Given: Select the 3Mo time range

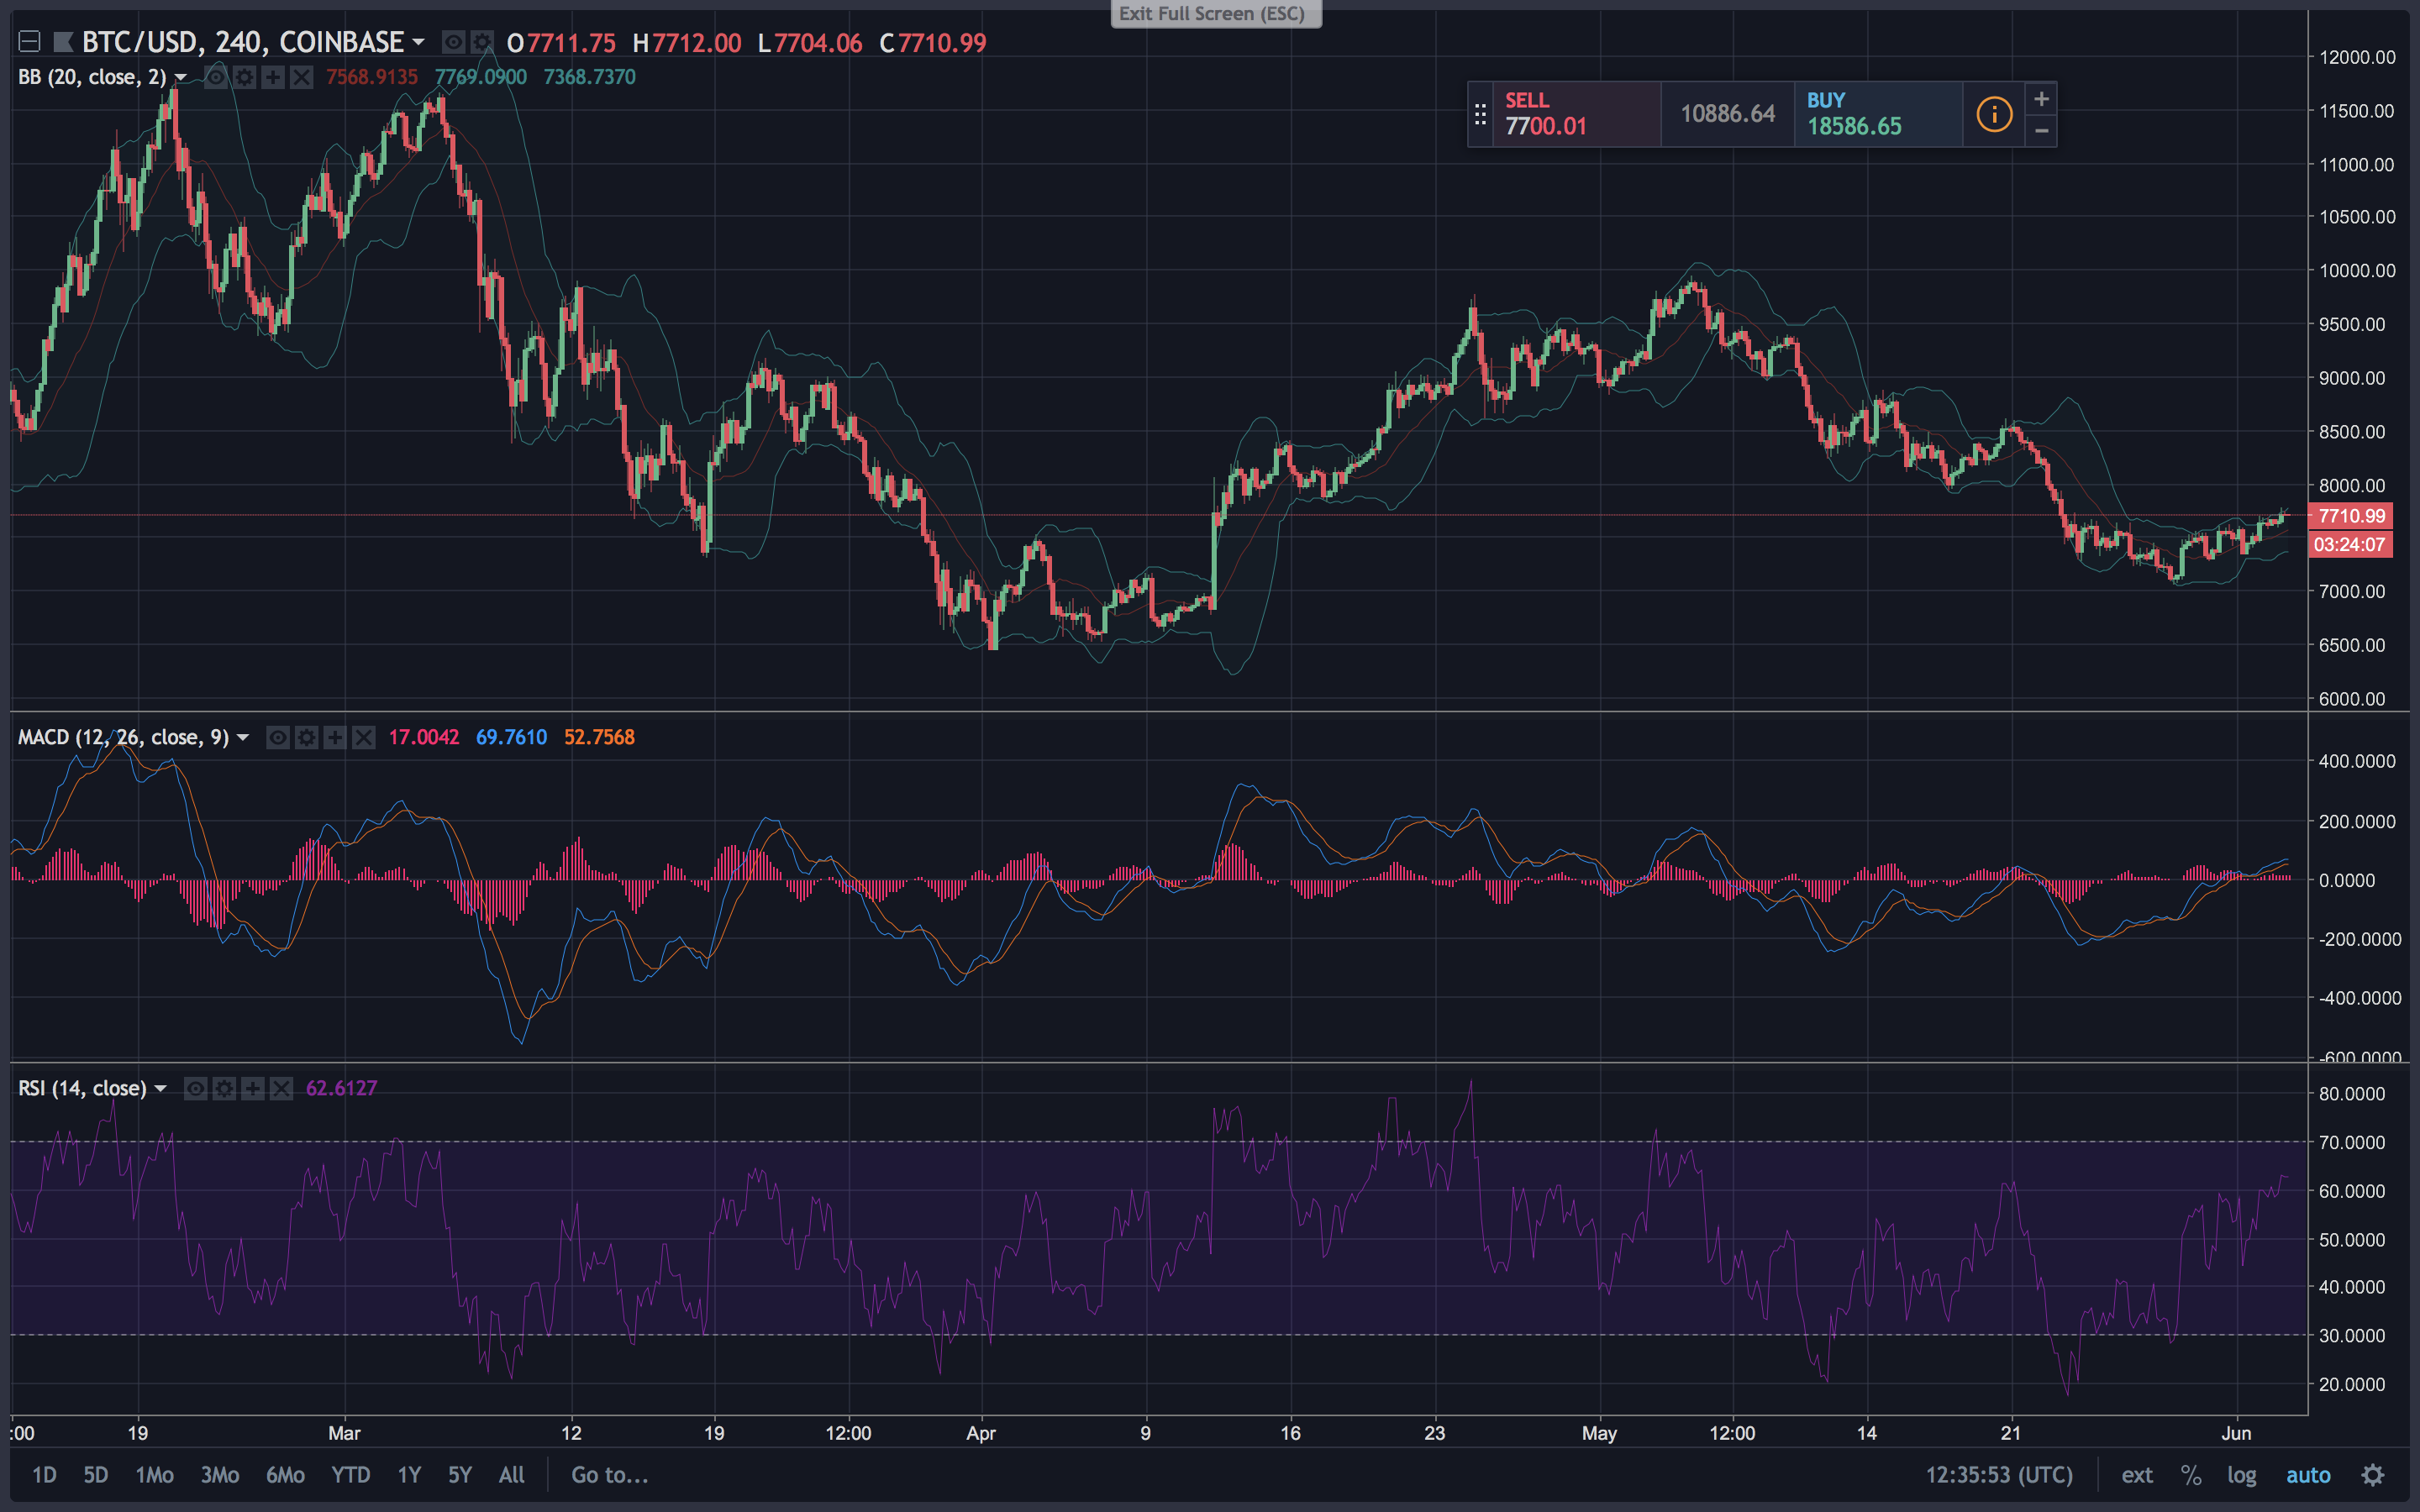Looking at the screenshot, I should [220, 1475].
